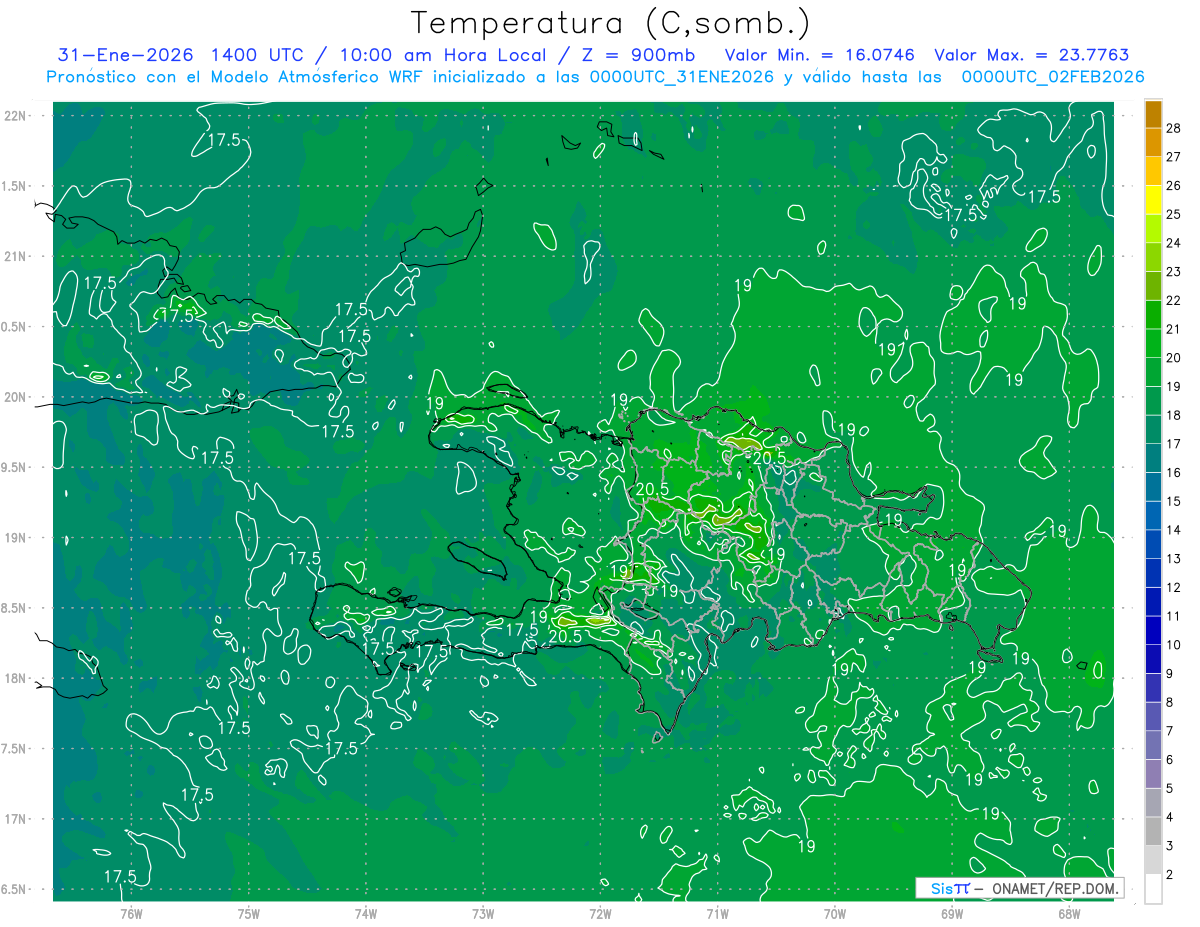This screenshot has height=927, width=1200.
Task: Click the "10" value in the color legend
Action: point(1173,645)
